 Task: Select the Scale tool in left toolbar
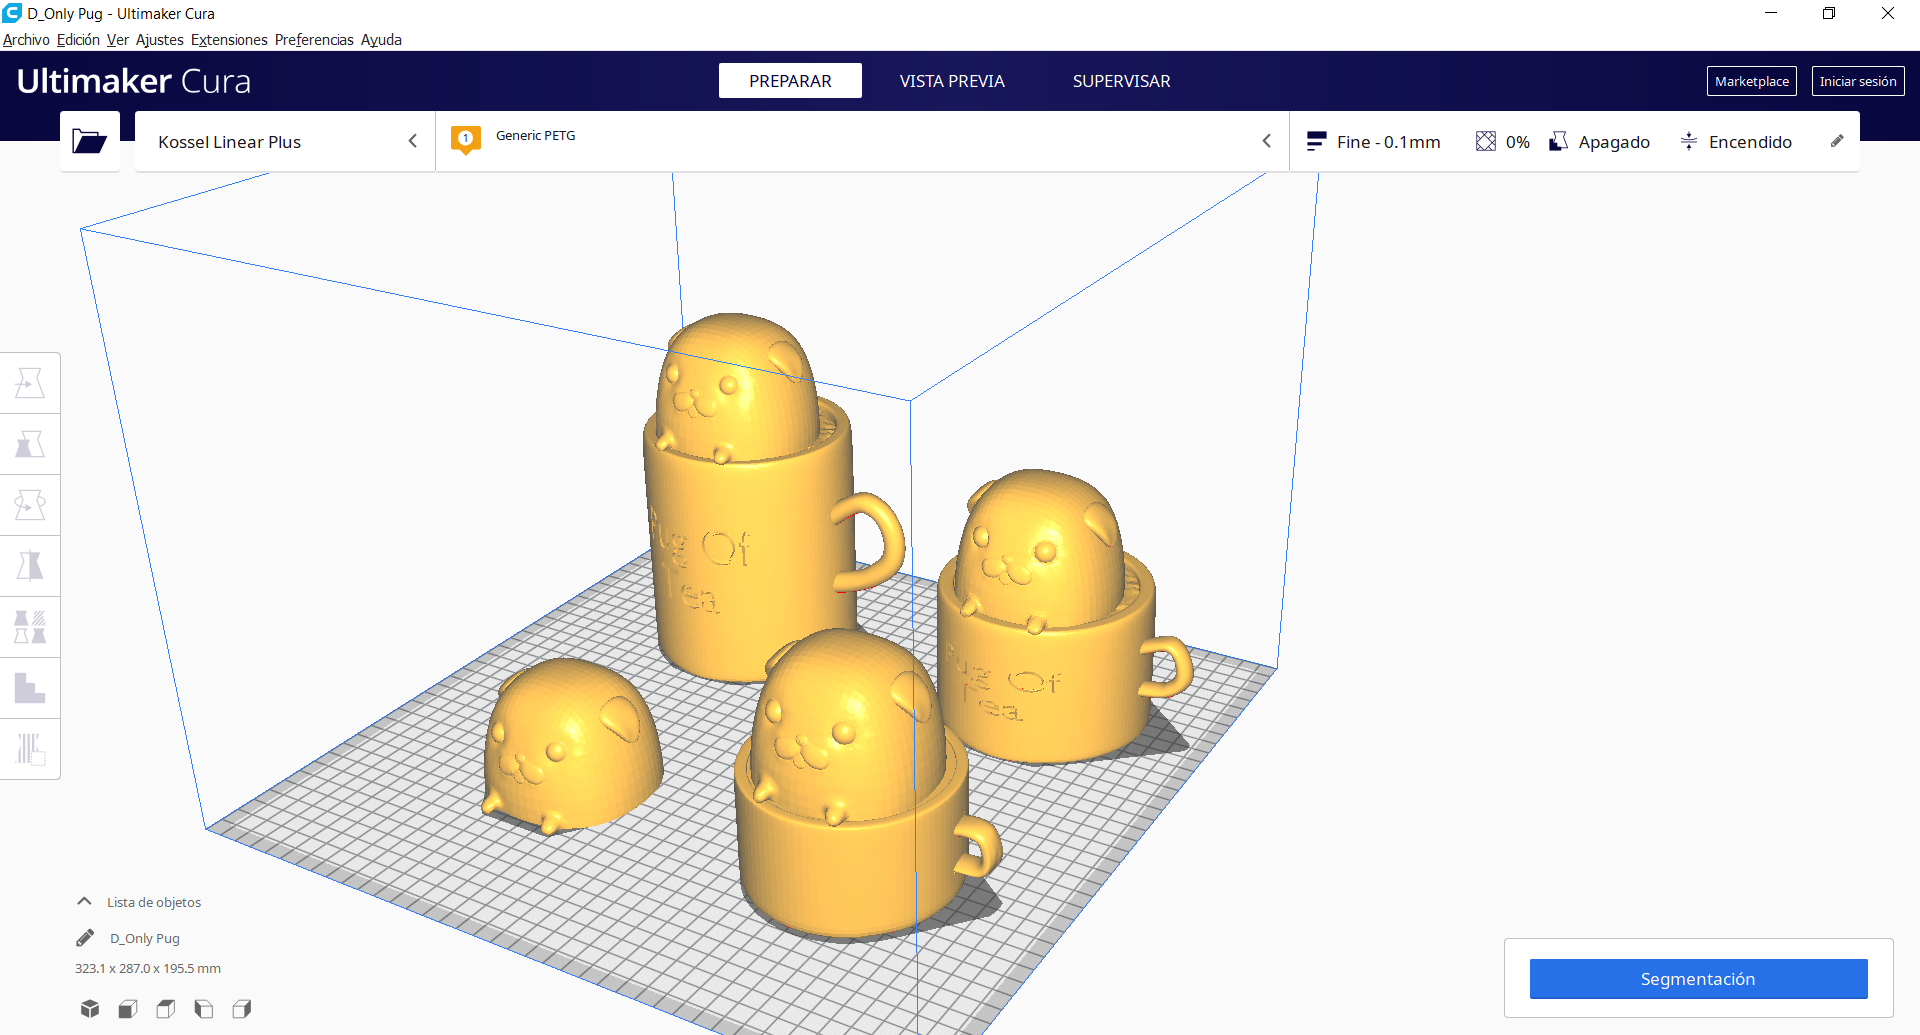pos(30,444)
